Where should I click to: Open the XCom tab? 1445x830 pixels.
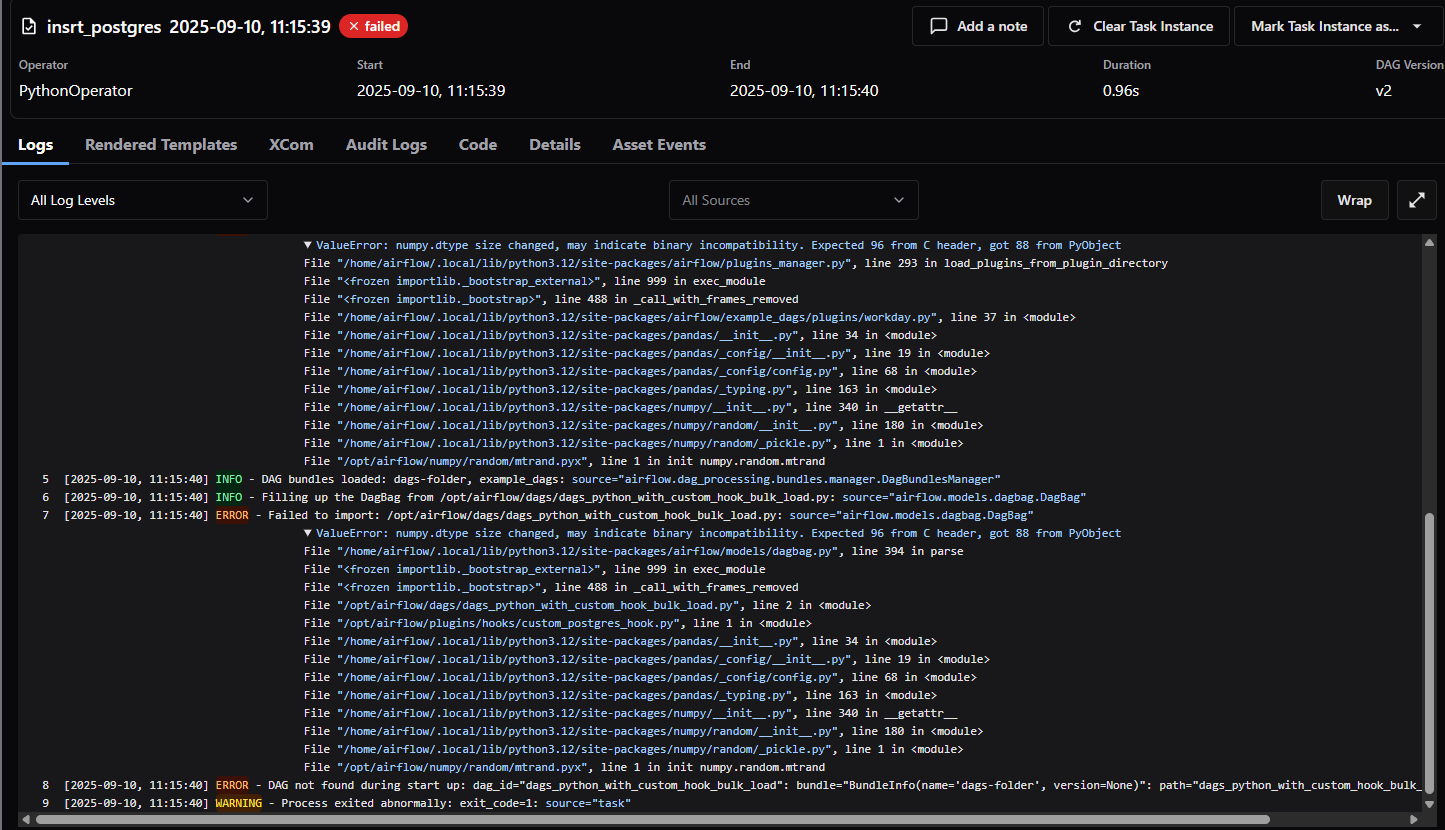click(291, 145)
